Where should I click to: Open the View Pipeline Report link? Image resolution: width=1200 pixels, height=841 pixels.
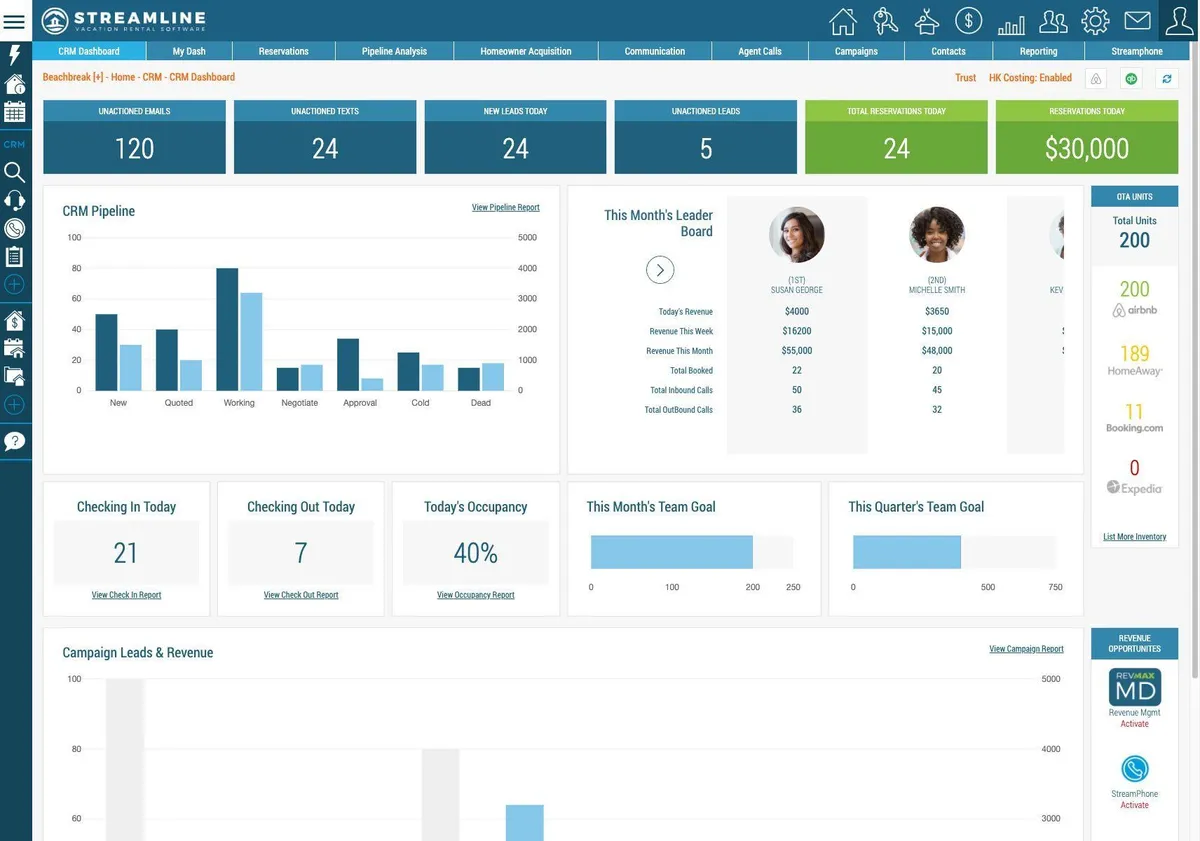[506, 207]
